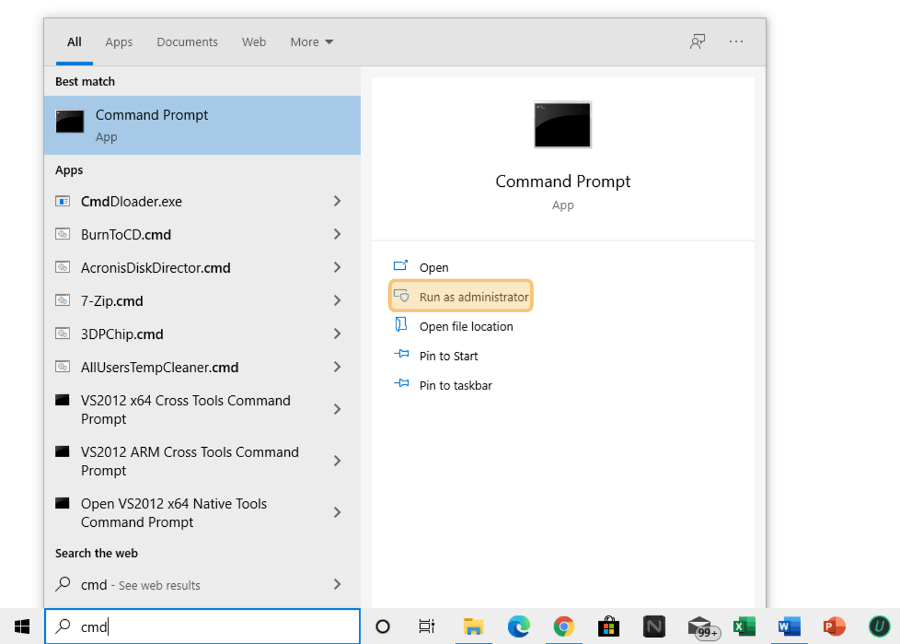The width and height of the screenshot is (900, 644).
Task: Click the VS2012 x64 Native Tools icon
Action: pyautogui.click(x=62, y=503)
